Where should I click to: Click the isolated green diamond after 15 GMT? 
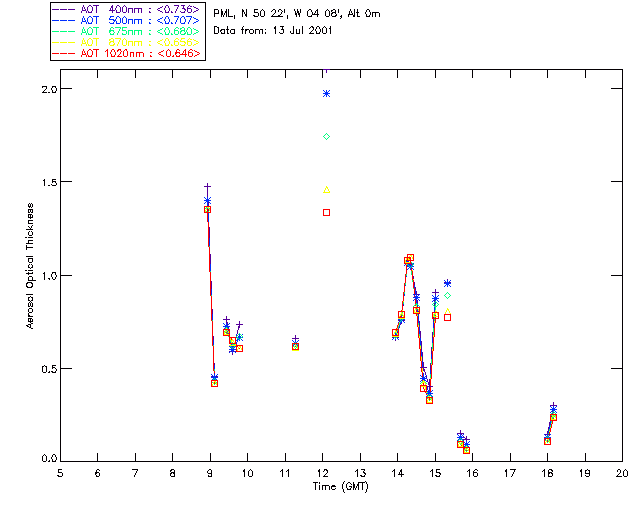447,295
